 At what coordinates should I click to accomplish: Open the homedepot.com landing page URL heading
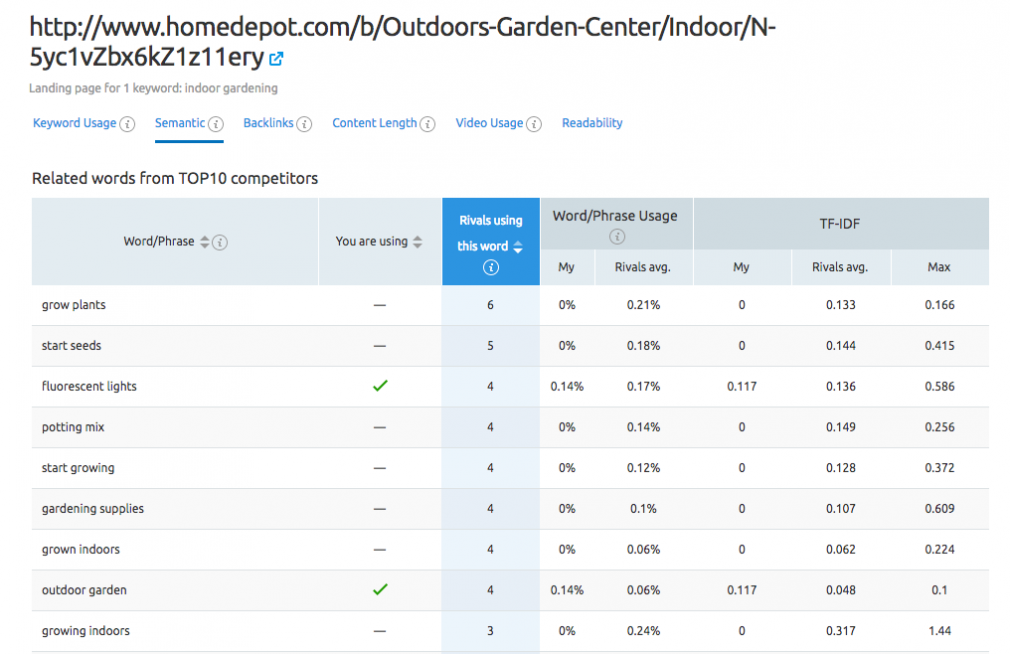click(x=403, y=42)
